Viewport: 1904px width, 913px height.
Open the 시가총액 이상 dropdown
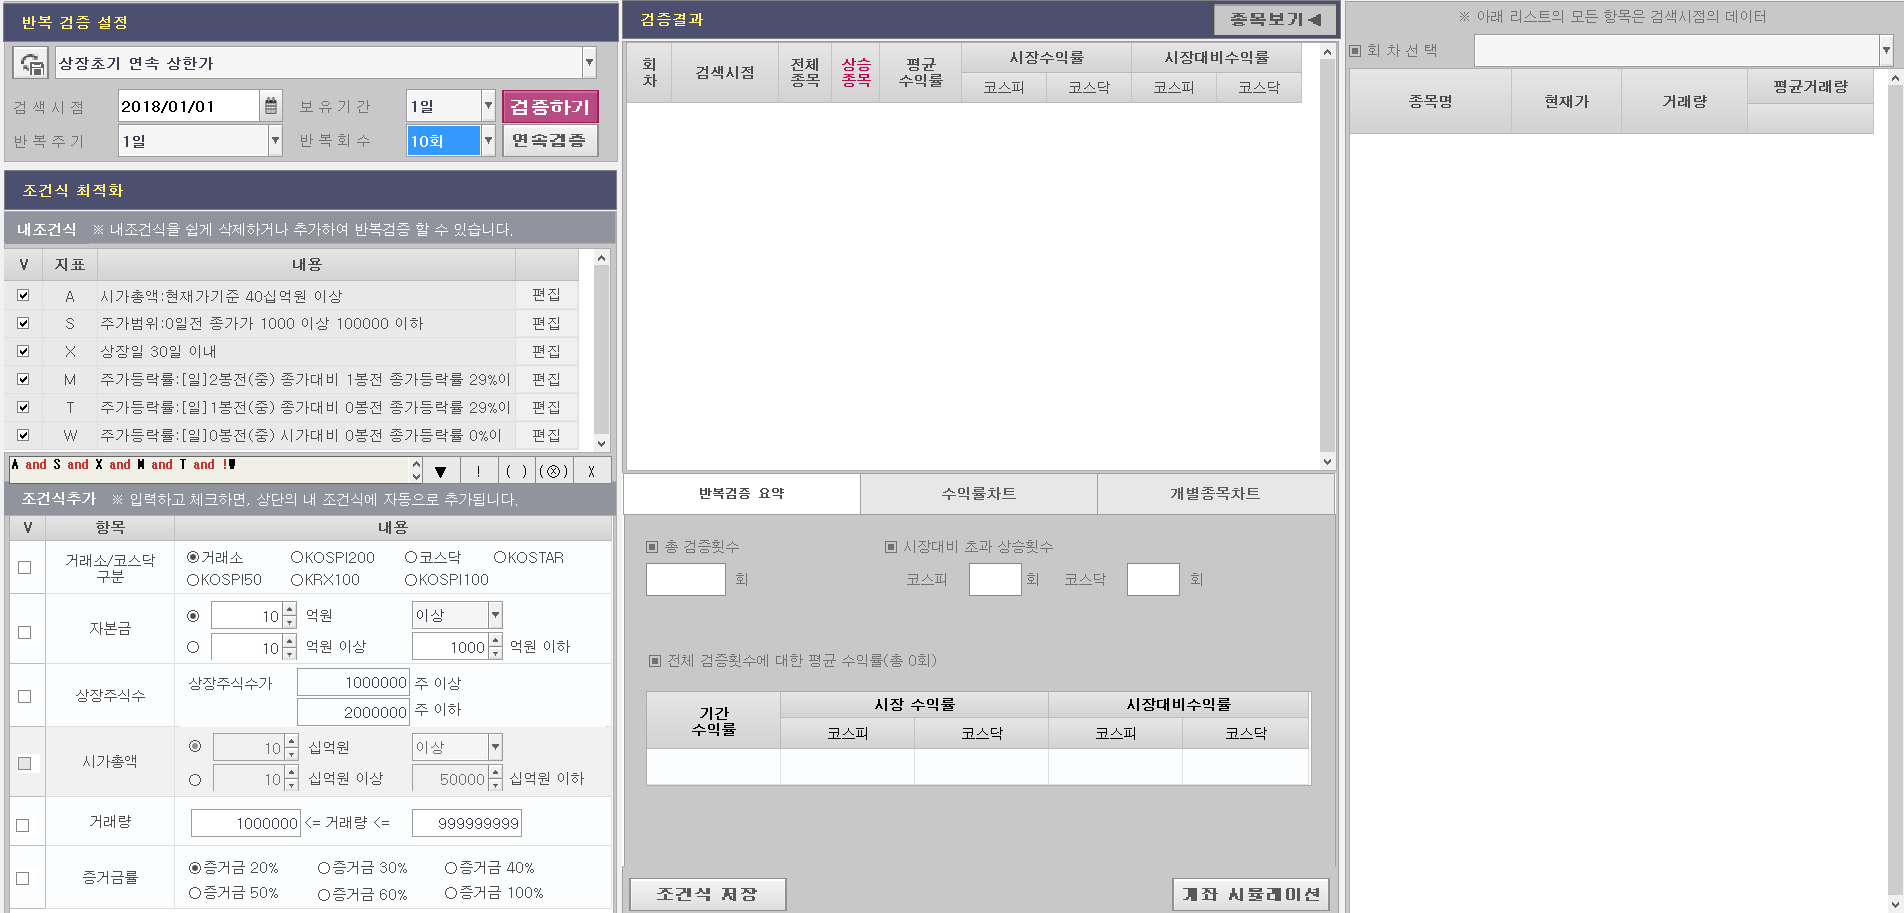pos(495,747)
